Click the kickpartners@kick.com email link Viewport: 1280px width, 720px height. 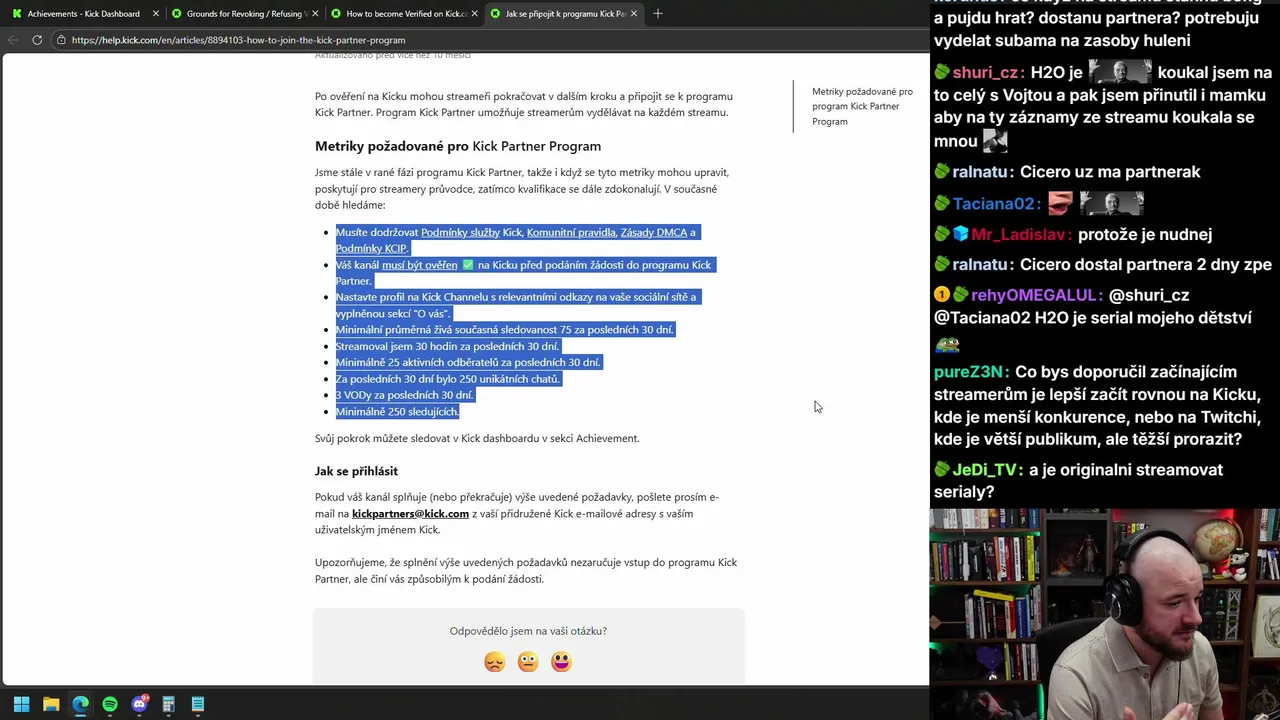(410, 514)
